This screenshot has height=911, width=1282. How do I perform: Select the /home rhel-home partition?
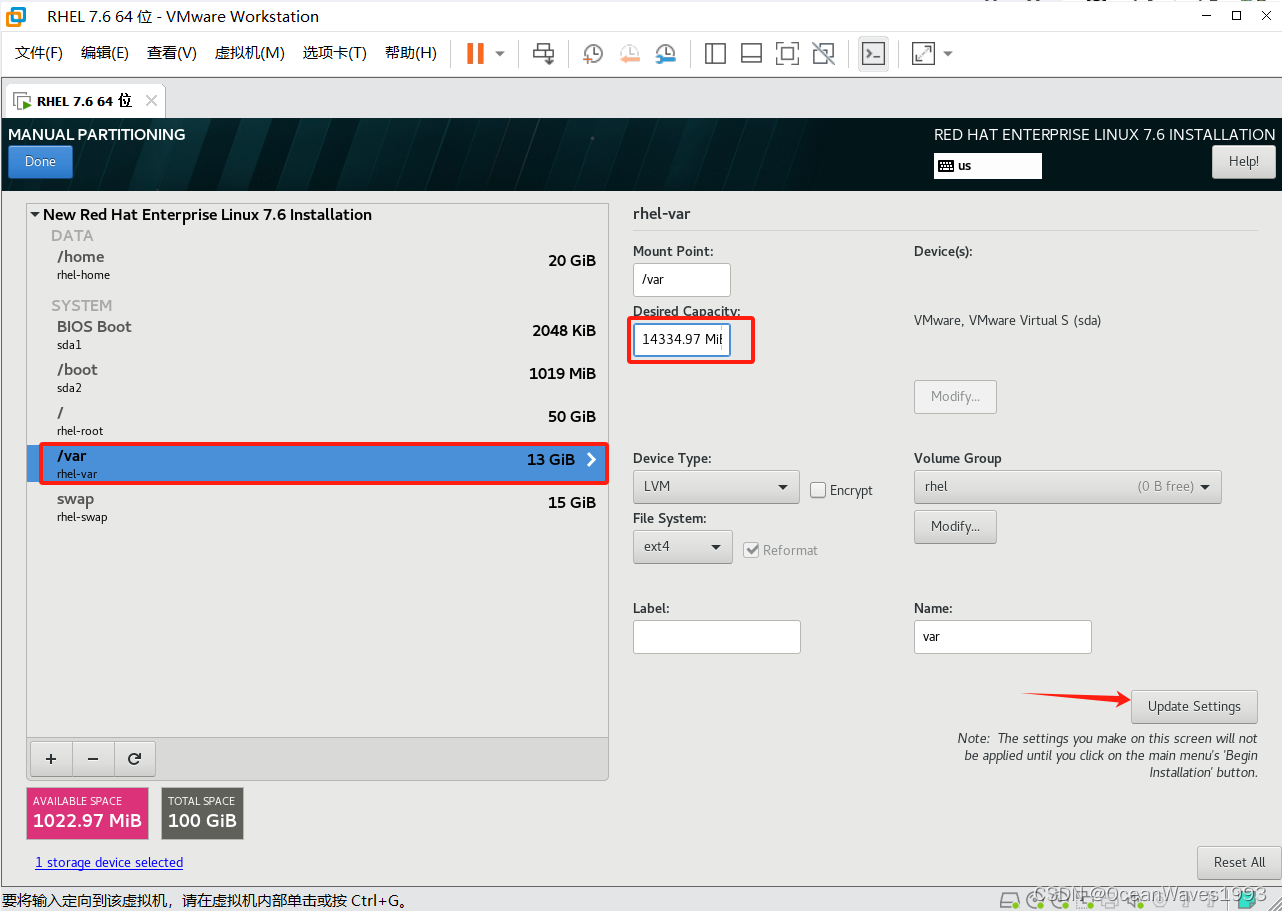pyautogui.click(x=317, y=265)
